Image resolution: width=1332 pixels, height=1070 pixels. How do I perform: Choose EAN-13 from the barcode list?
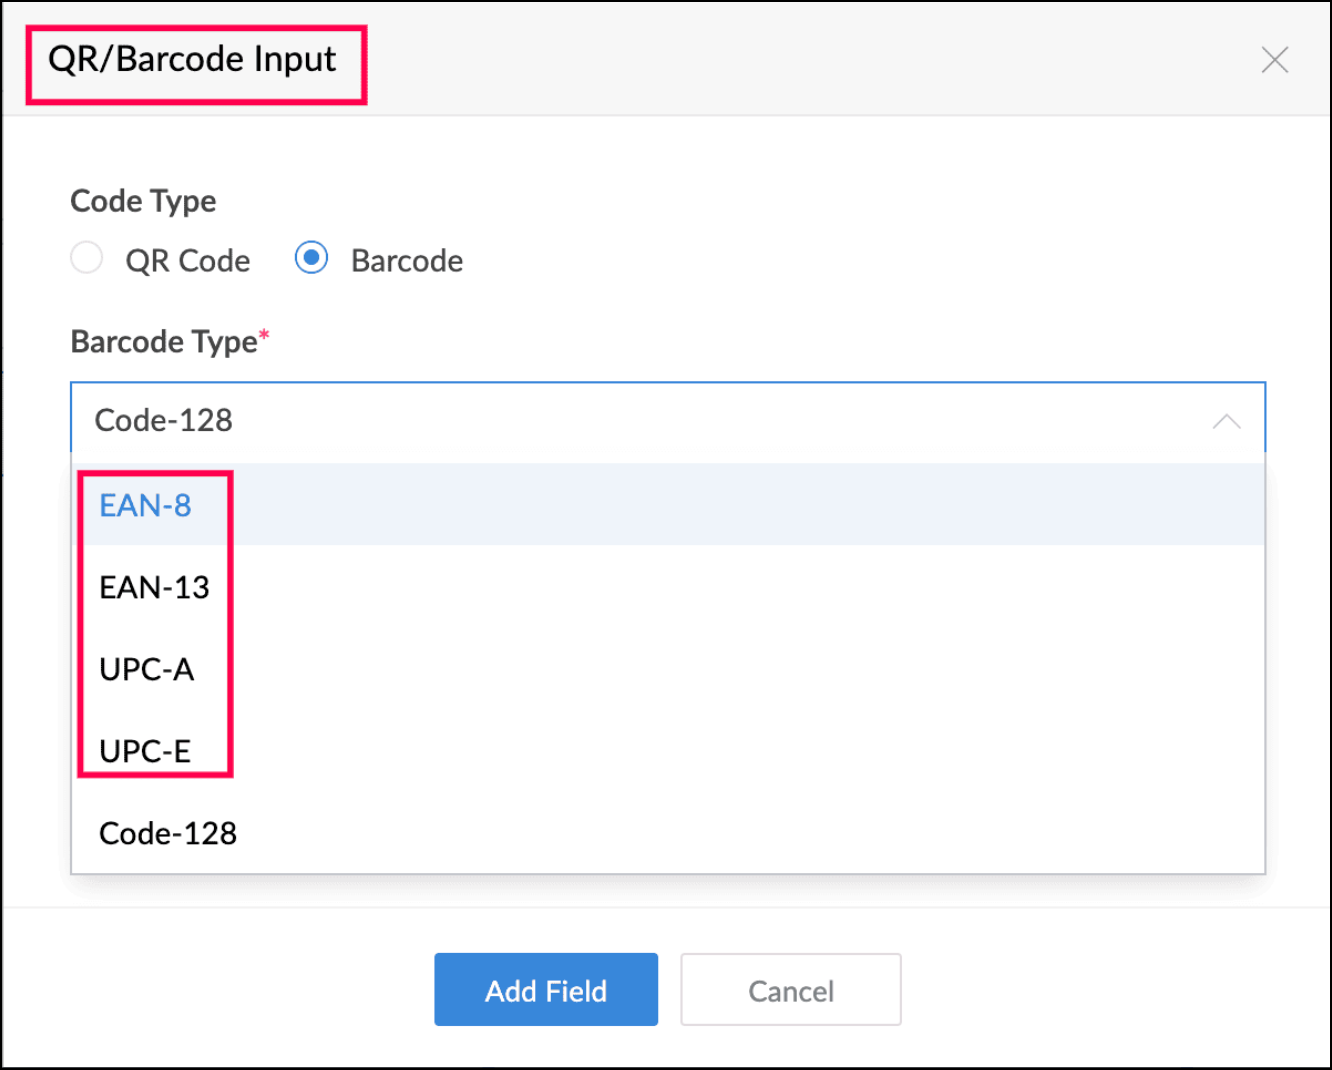pyautogui.click(x=155, y=588)
